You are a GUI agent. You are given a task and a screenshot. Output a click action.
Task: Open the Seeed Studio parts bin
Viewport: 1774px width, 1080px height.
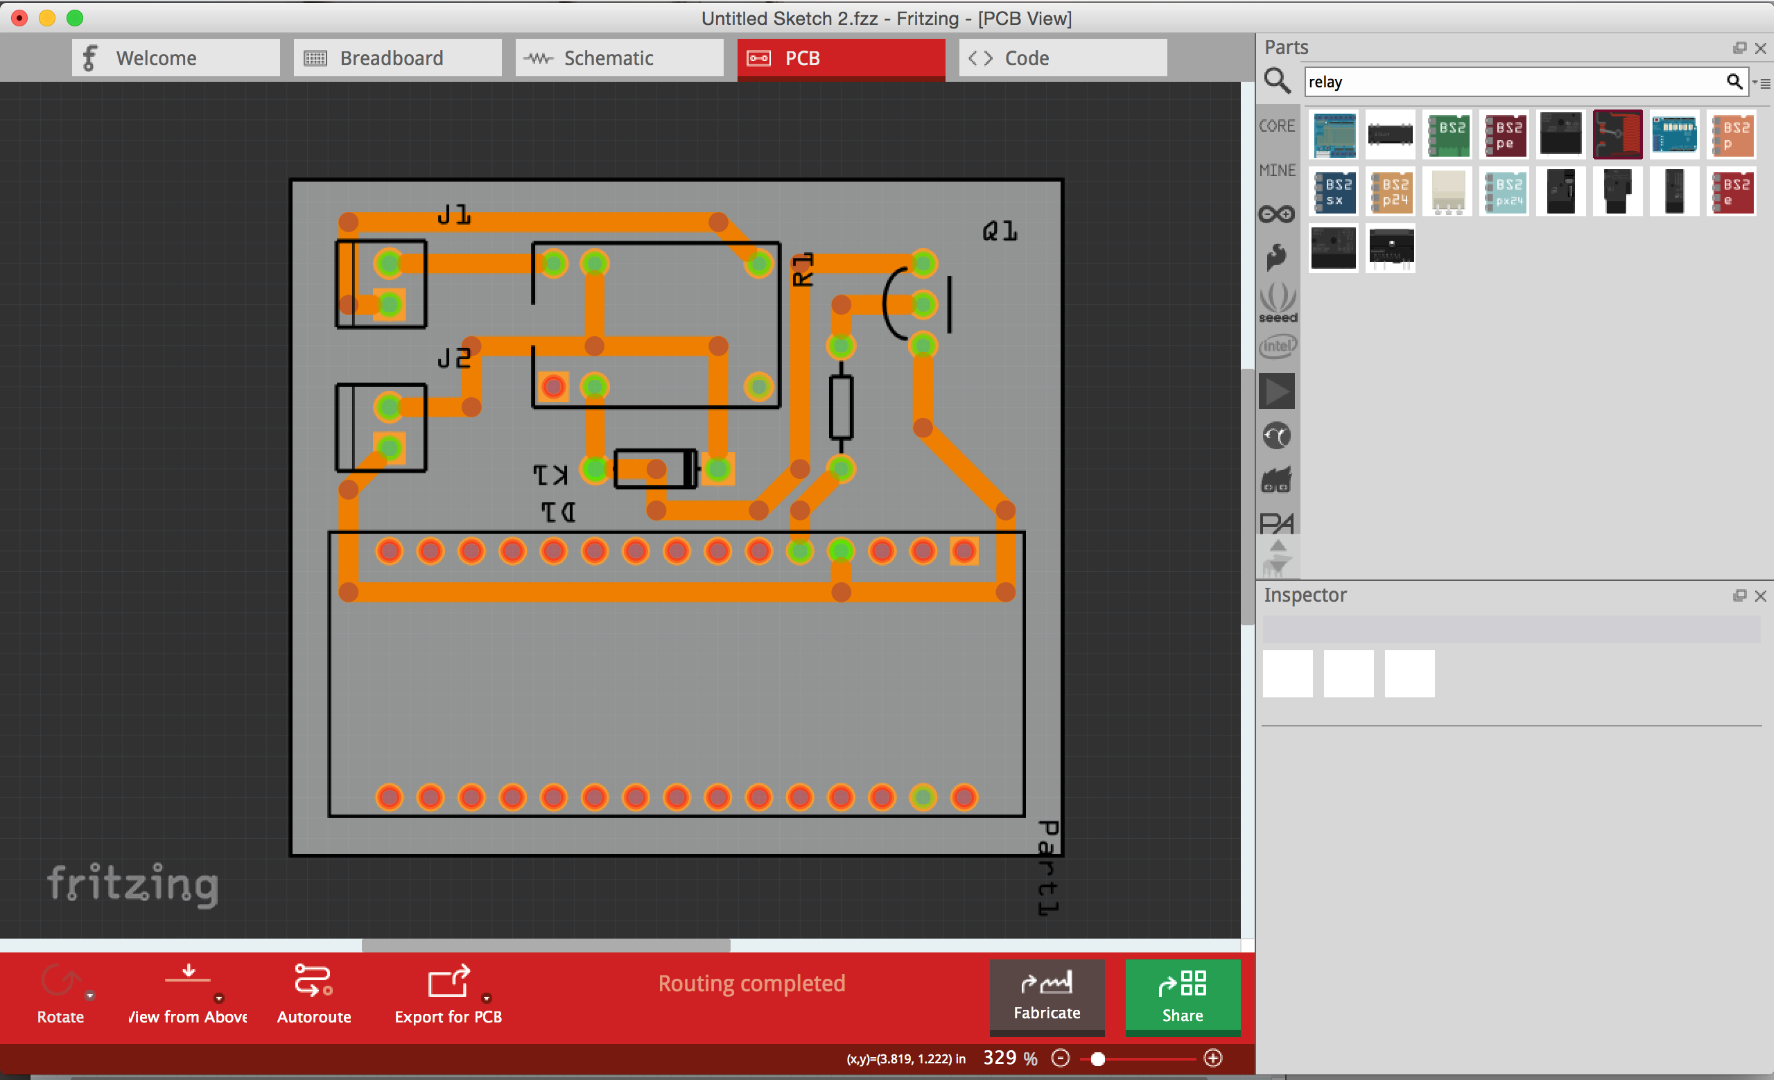(1277, 301)
